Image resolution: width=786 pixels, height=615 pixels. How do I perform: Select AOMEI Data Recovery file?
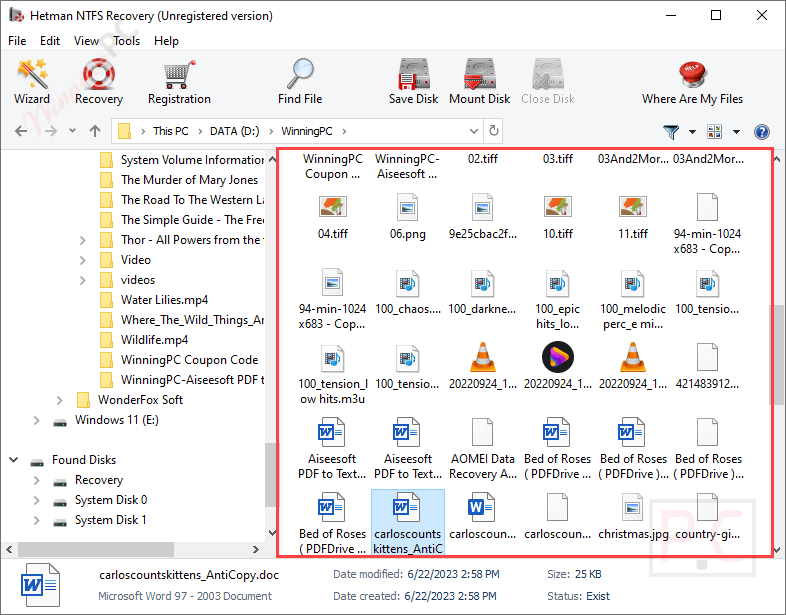483,449
